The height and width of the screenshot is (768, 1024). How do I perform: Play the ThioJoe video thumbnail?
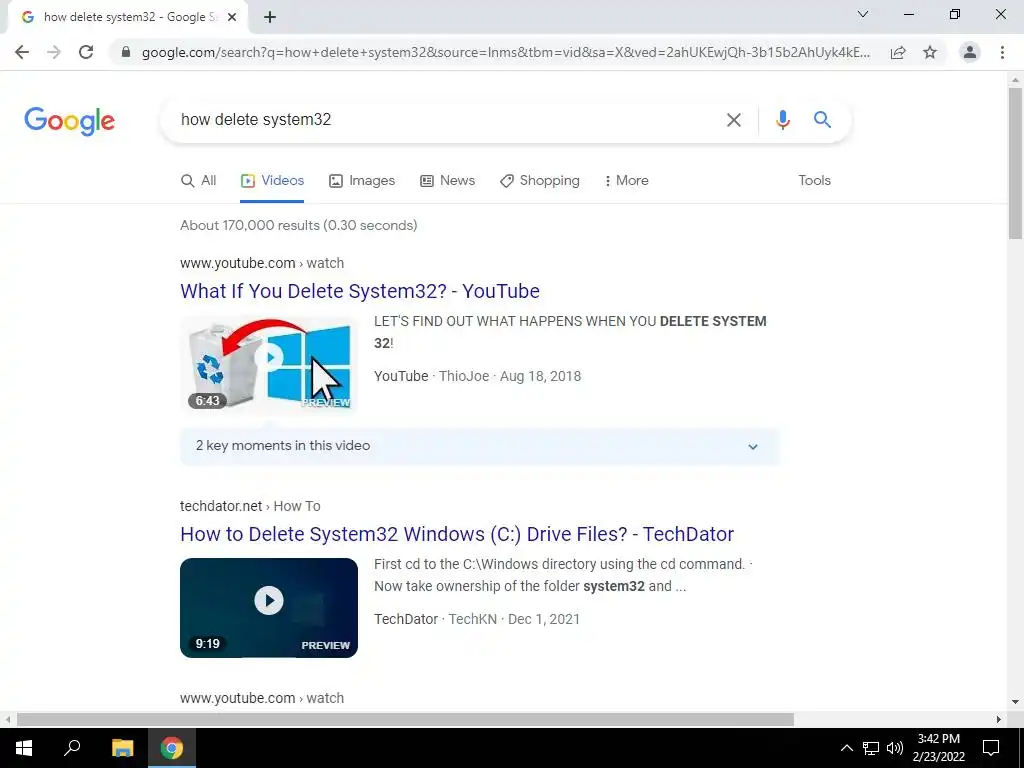point(269,364)
